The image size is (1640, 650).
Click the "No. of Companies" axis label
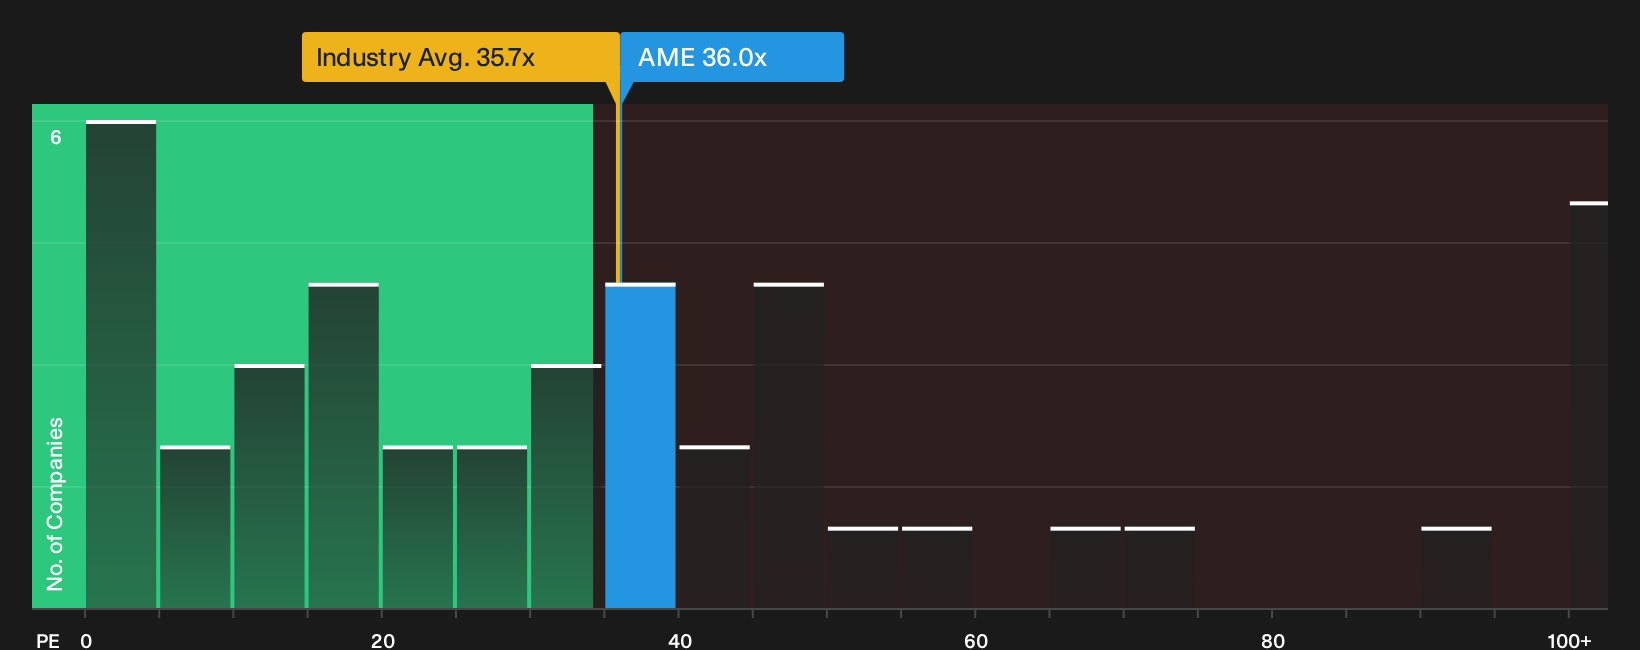click(55, 504)
